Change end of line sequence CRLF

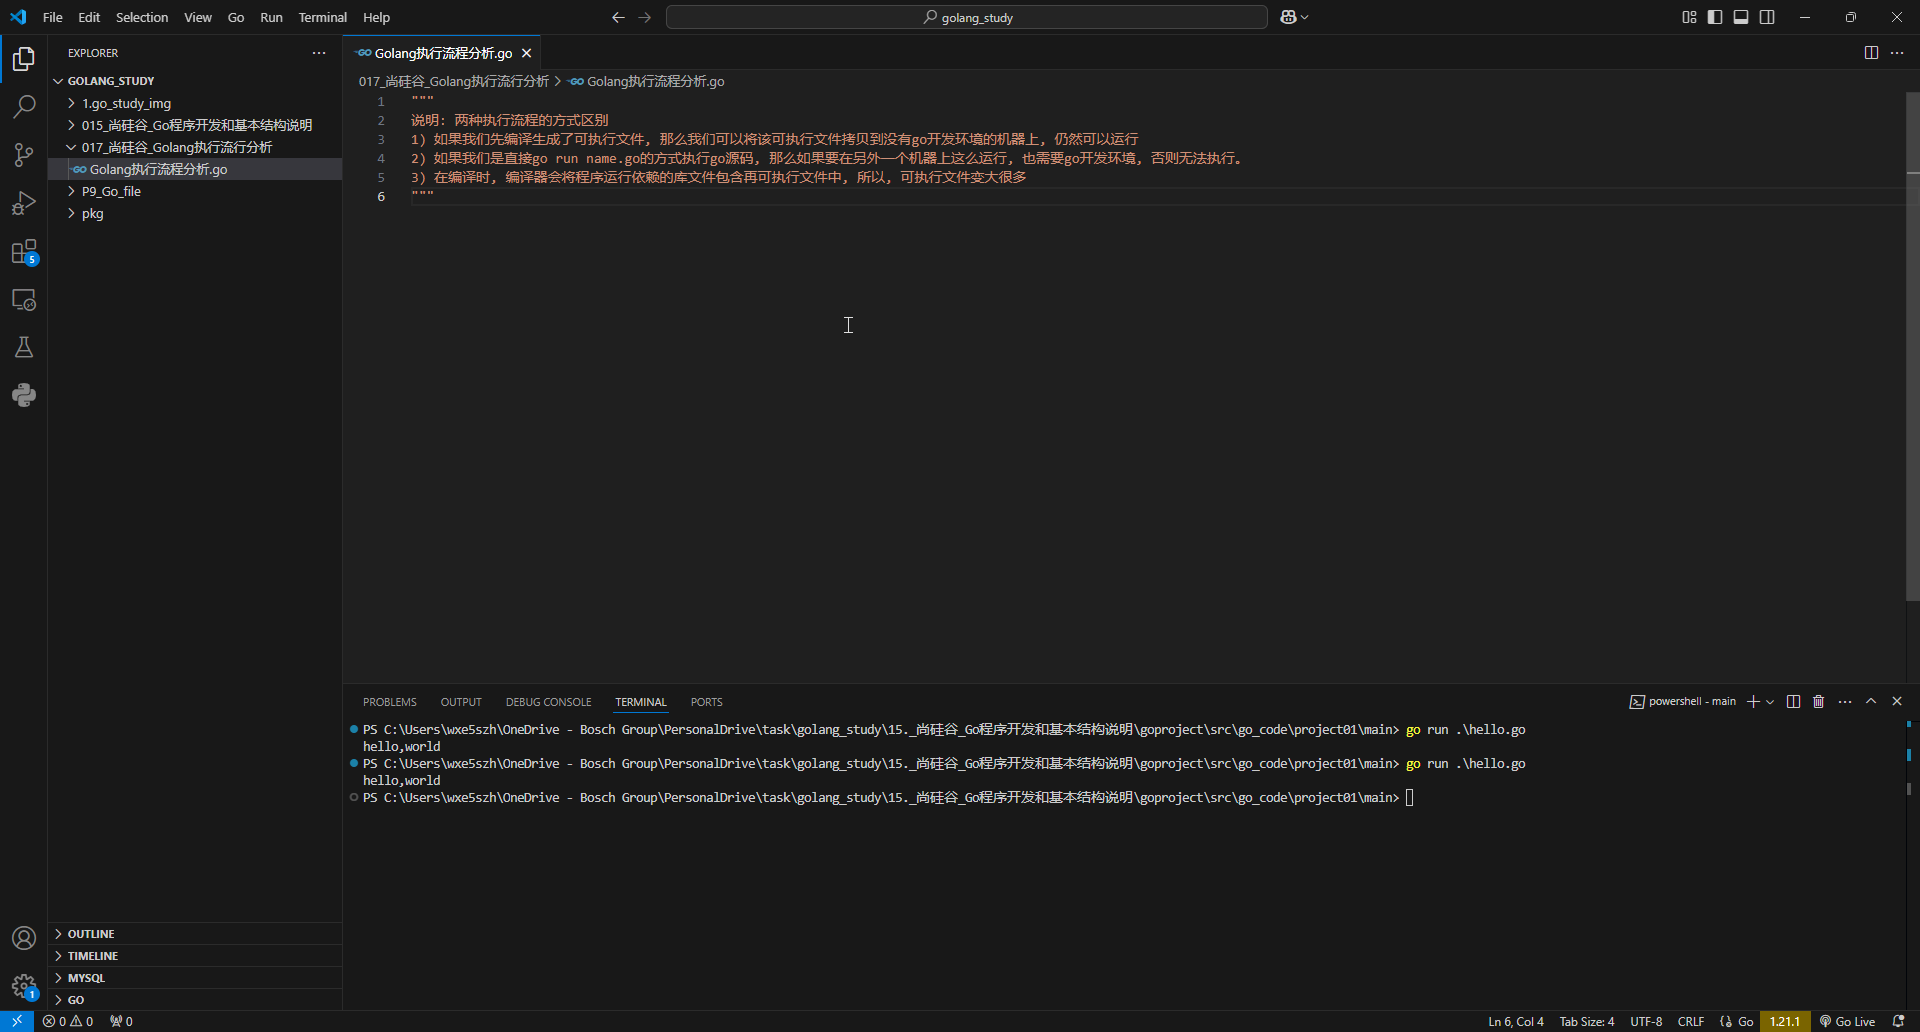coord(1691,1021)
